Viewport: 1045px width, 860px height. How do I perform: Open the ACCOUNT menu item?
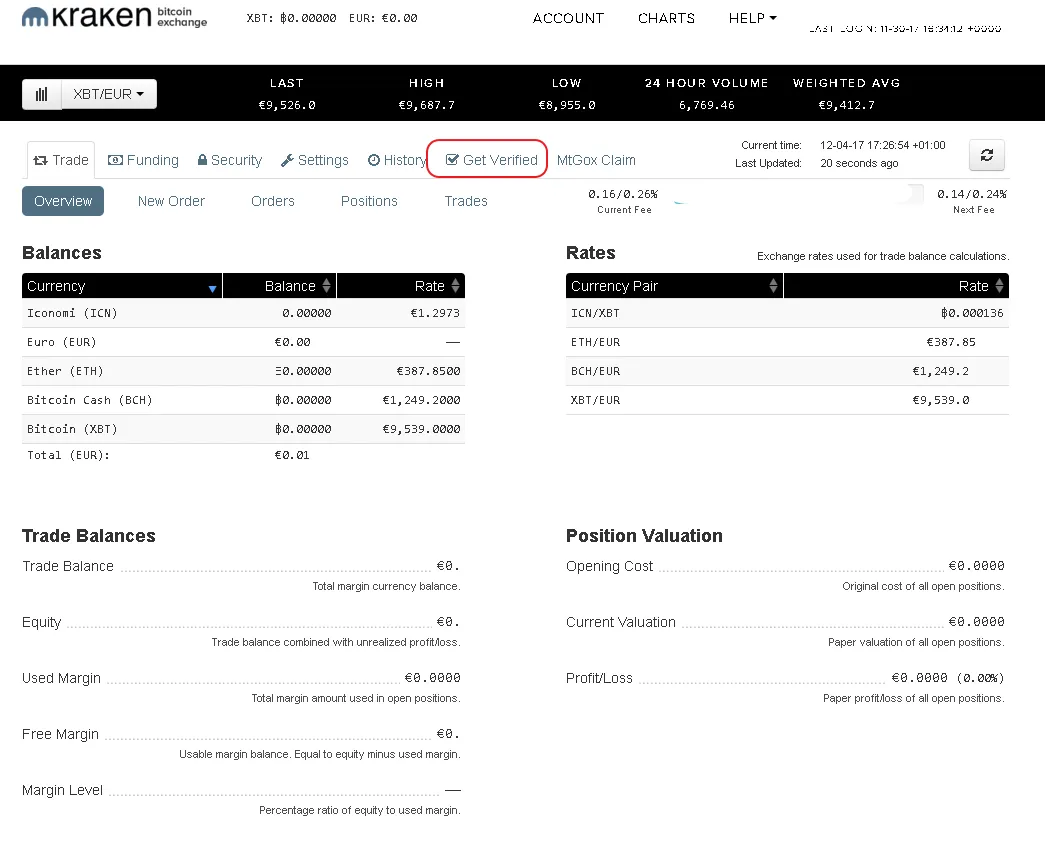[x=568, y=18]
